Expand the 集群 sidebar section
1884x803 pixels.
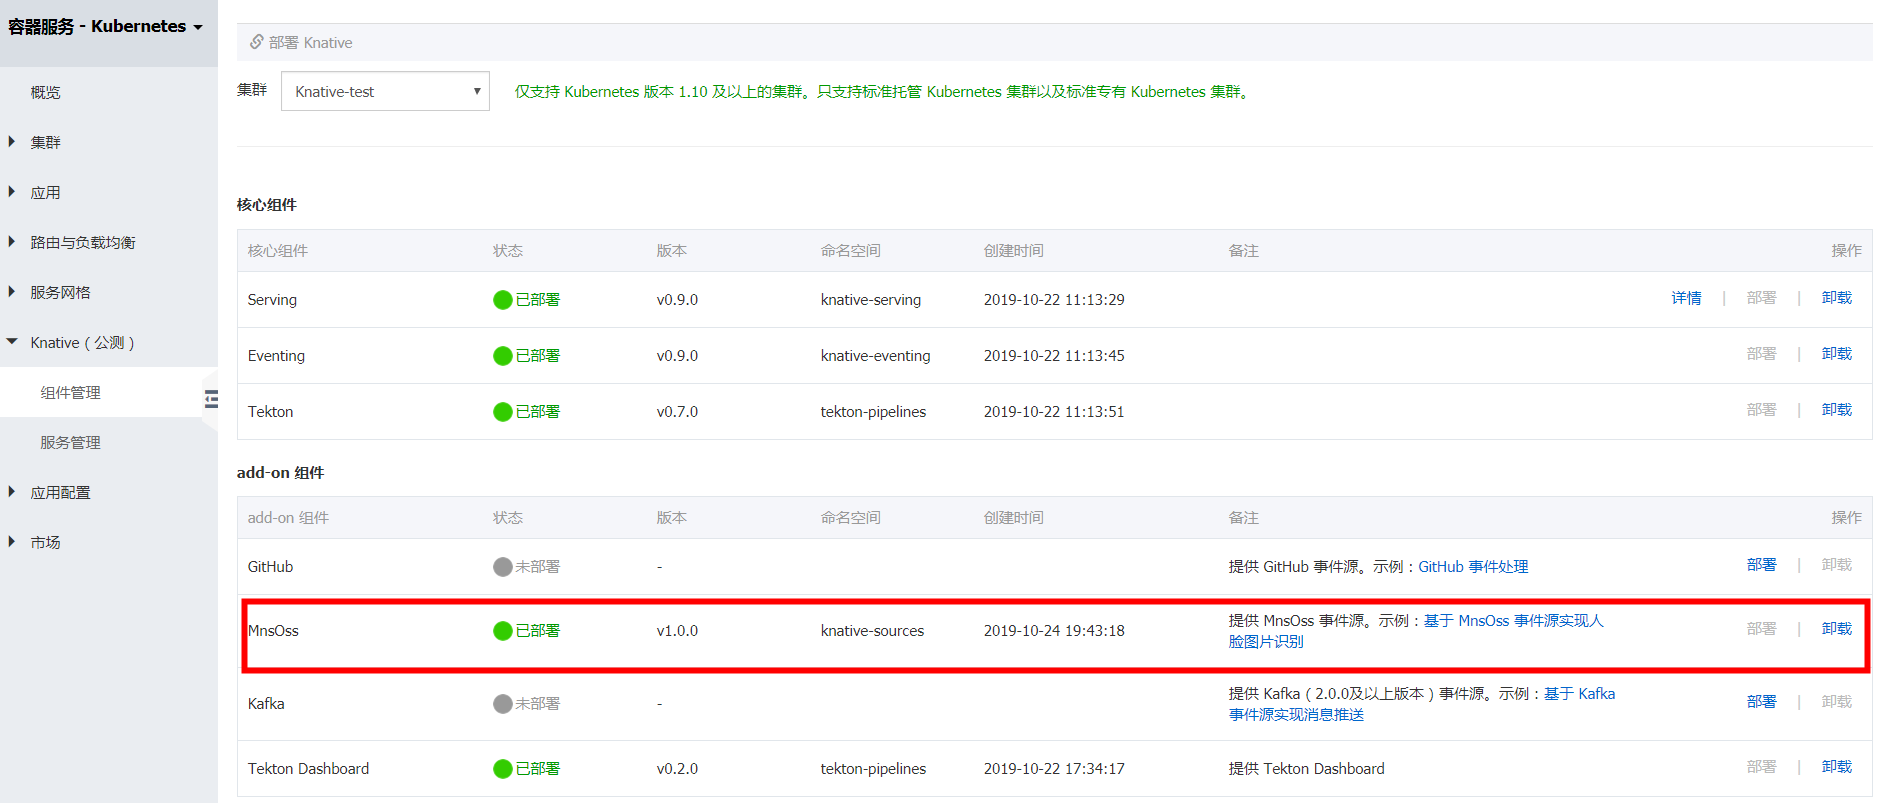pos(45,142)
